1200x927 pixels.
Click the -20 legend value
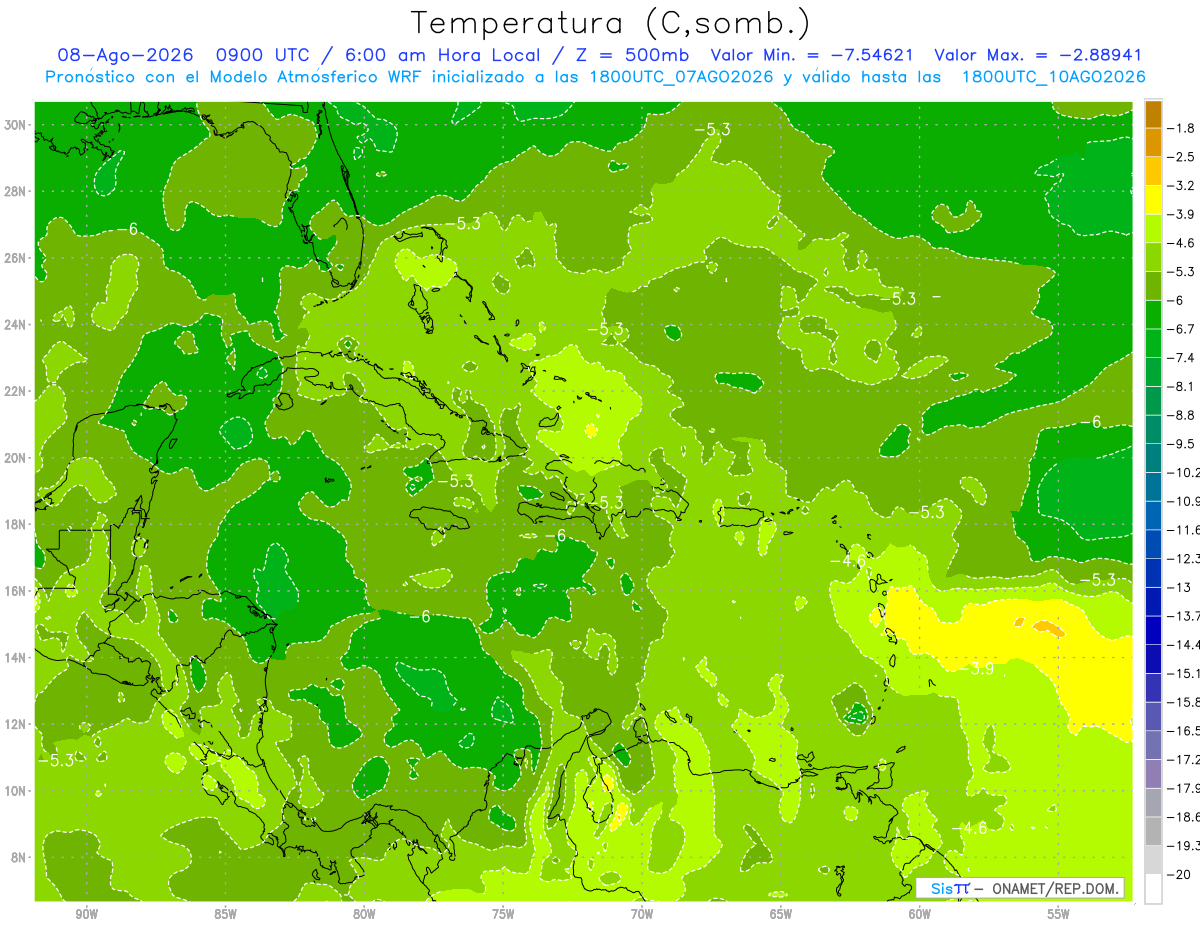pos(1179,874)
